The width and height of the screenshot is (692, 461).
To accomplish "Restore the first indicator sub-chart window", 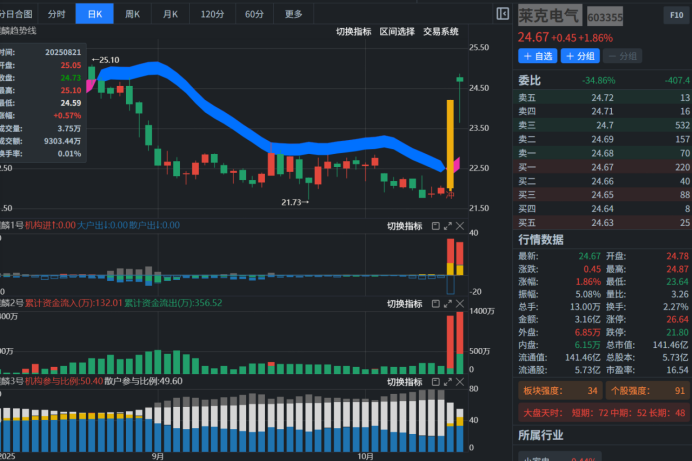I will click(435, 226).
